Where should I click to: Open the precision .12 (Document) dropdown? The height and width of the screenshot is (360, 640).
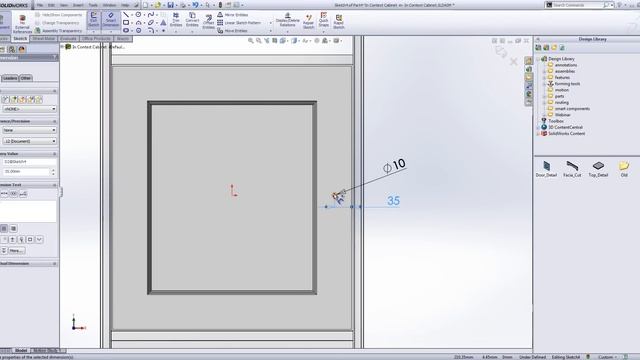click(29, 141)
